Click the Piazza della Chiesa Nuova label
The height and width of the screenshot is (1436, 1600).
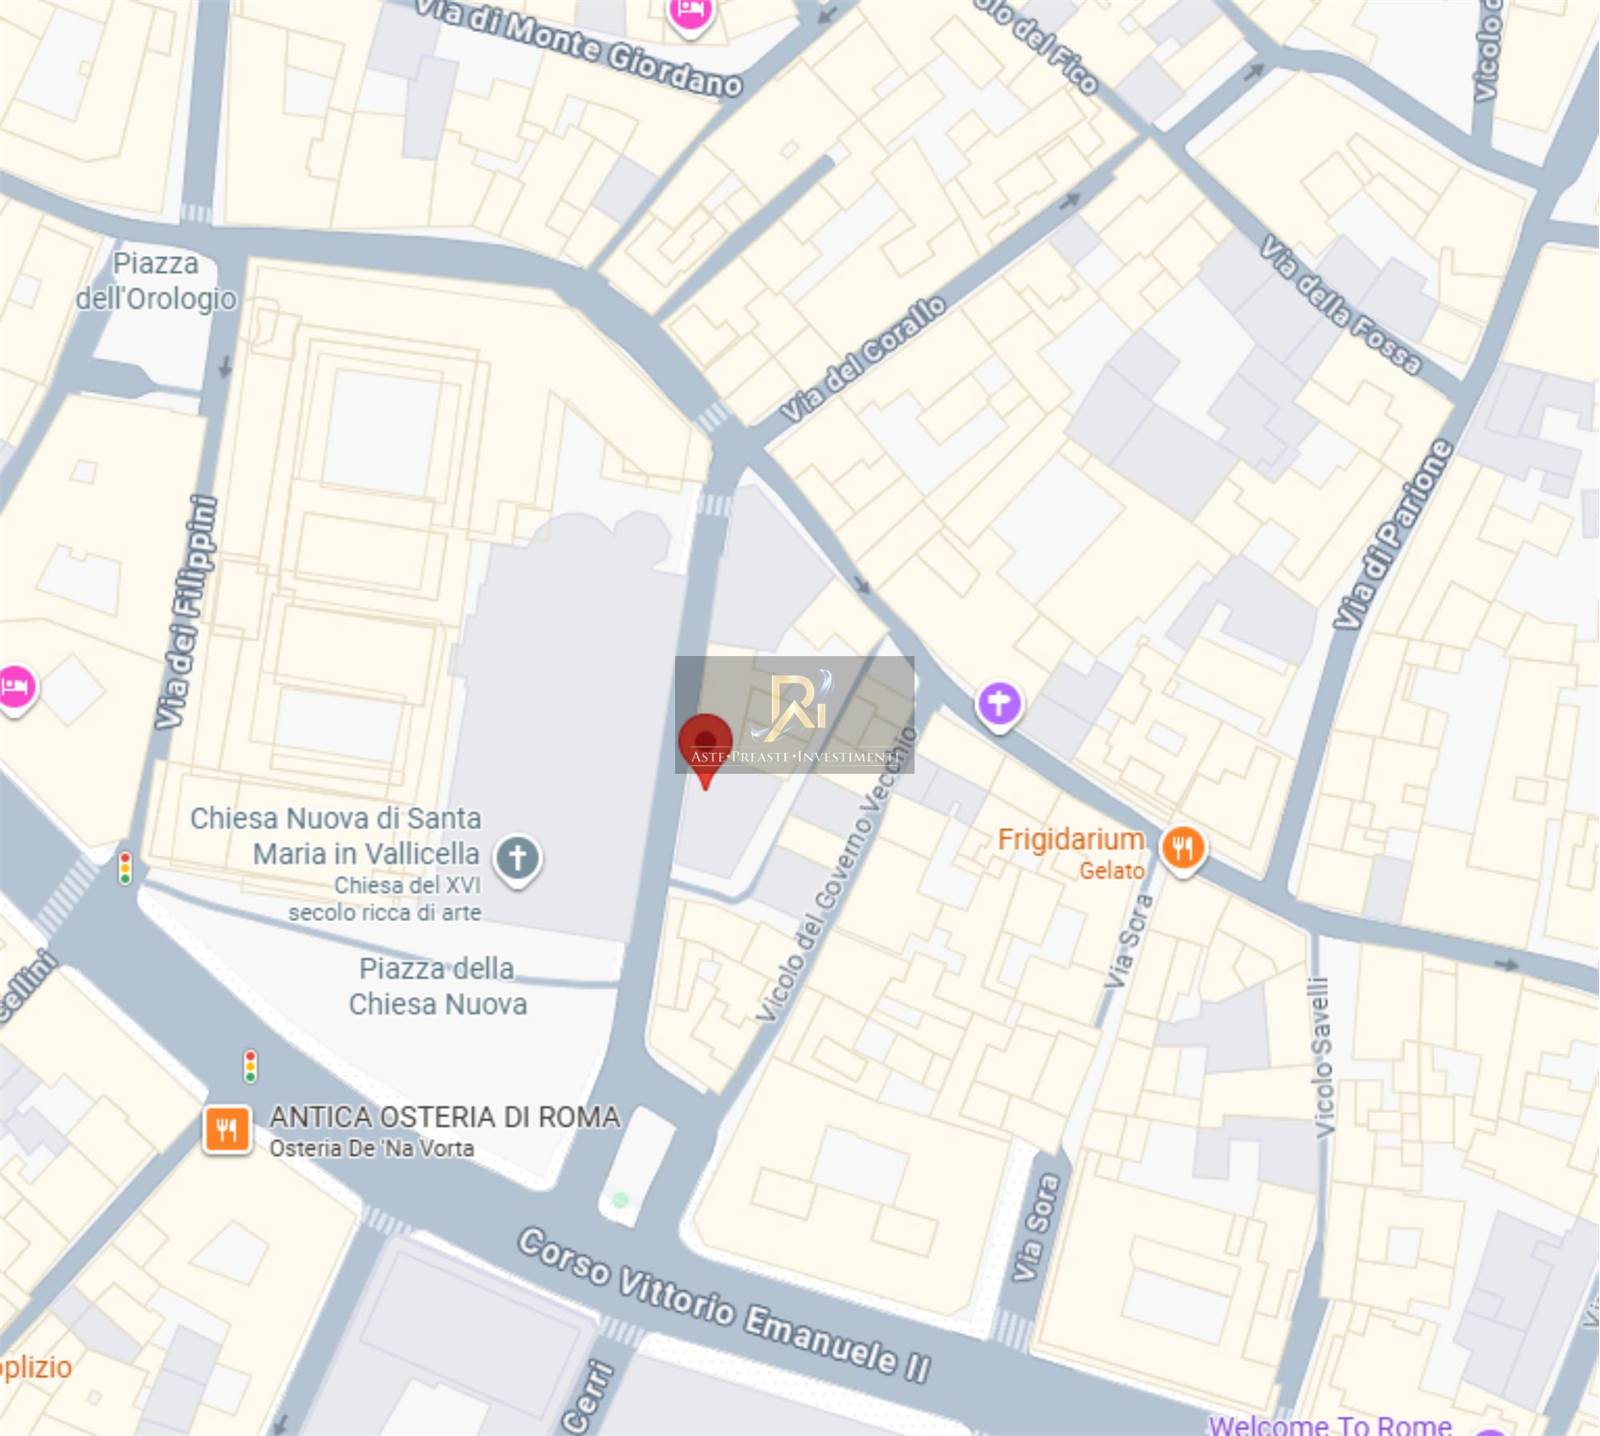(x=438, y=986)
